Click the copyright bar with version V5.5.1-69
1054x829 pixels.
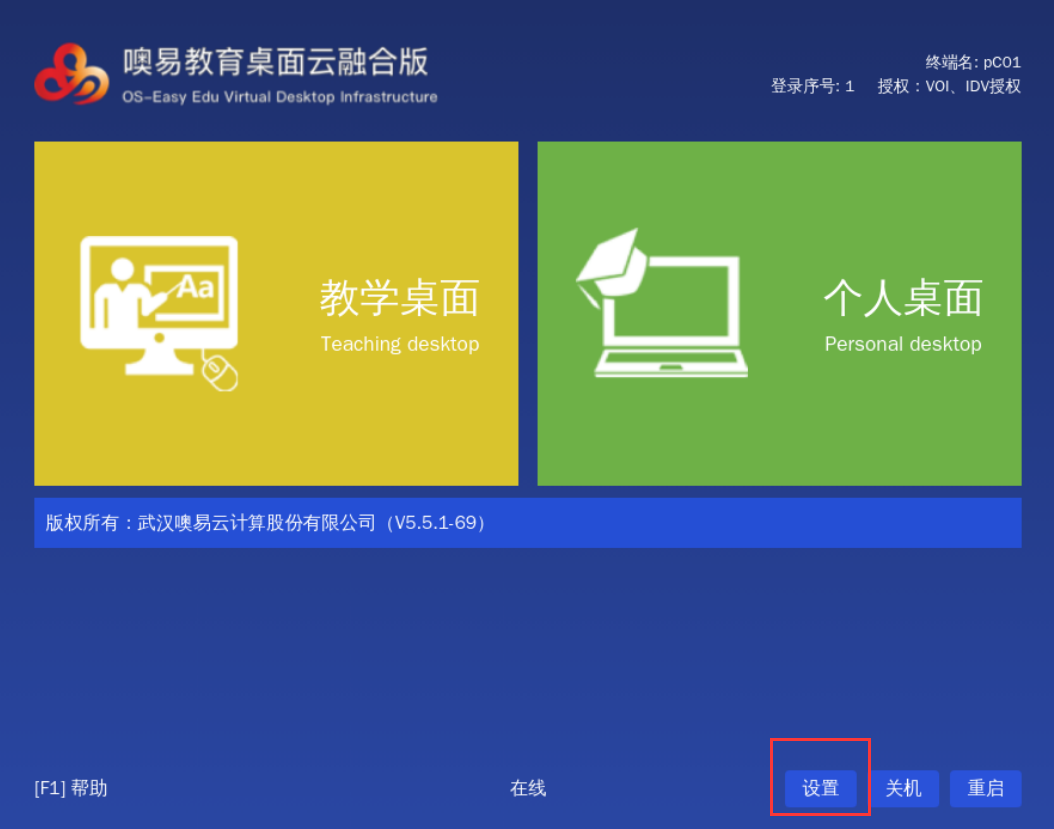pos(528,523)
